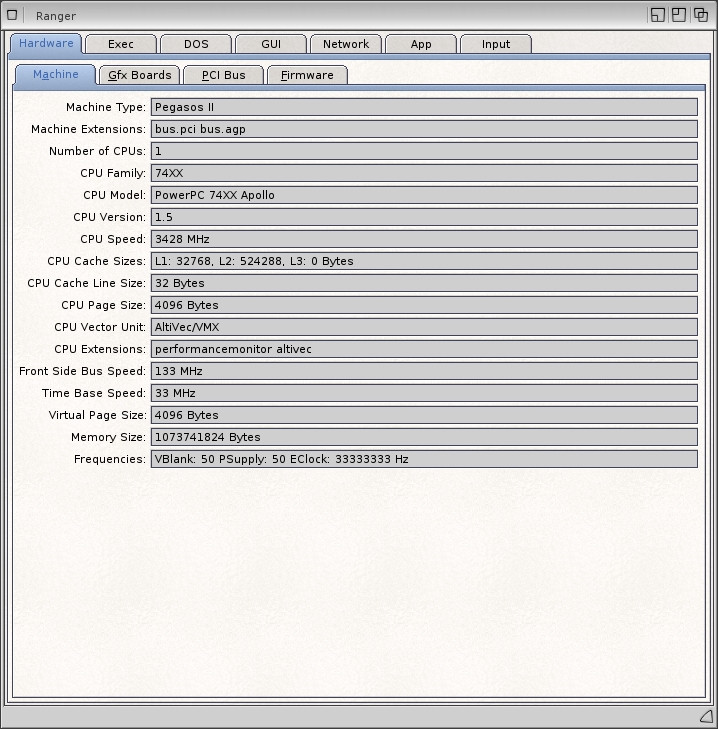Click the zoom gadget in title bar

click(x=679, y=15)
